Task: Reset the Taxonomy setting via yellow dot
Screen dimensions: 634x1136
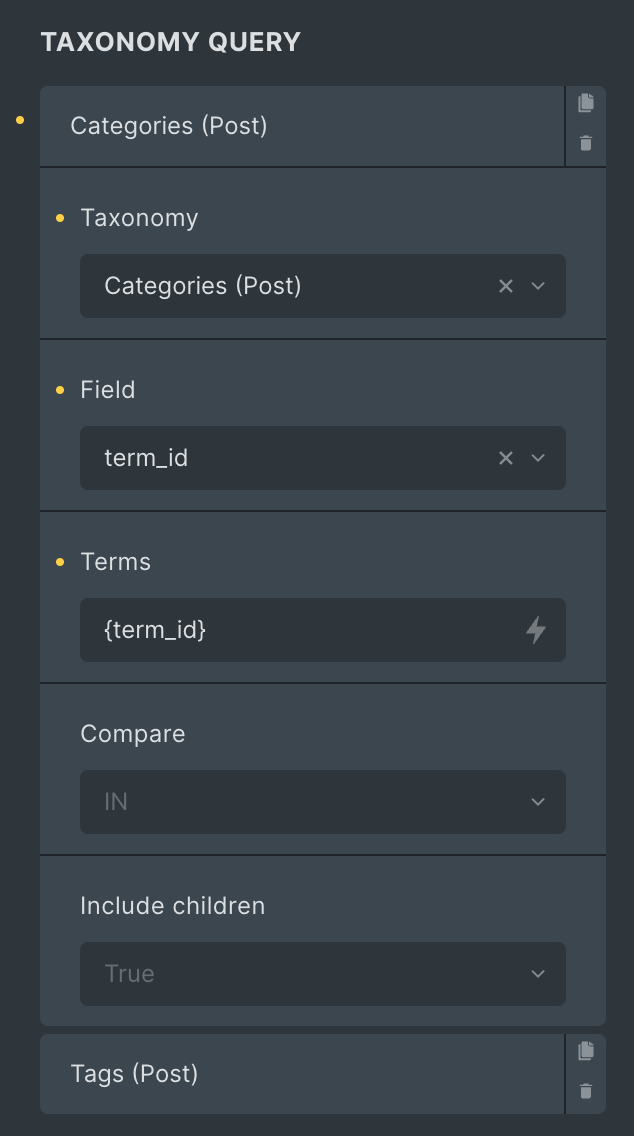Action: pyautogui.click(x=60, y=218)
